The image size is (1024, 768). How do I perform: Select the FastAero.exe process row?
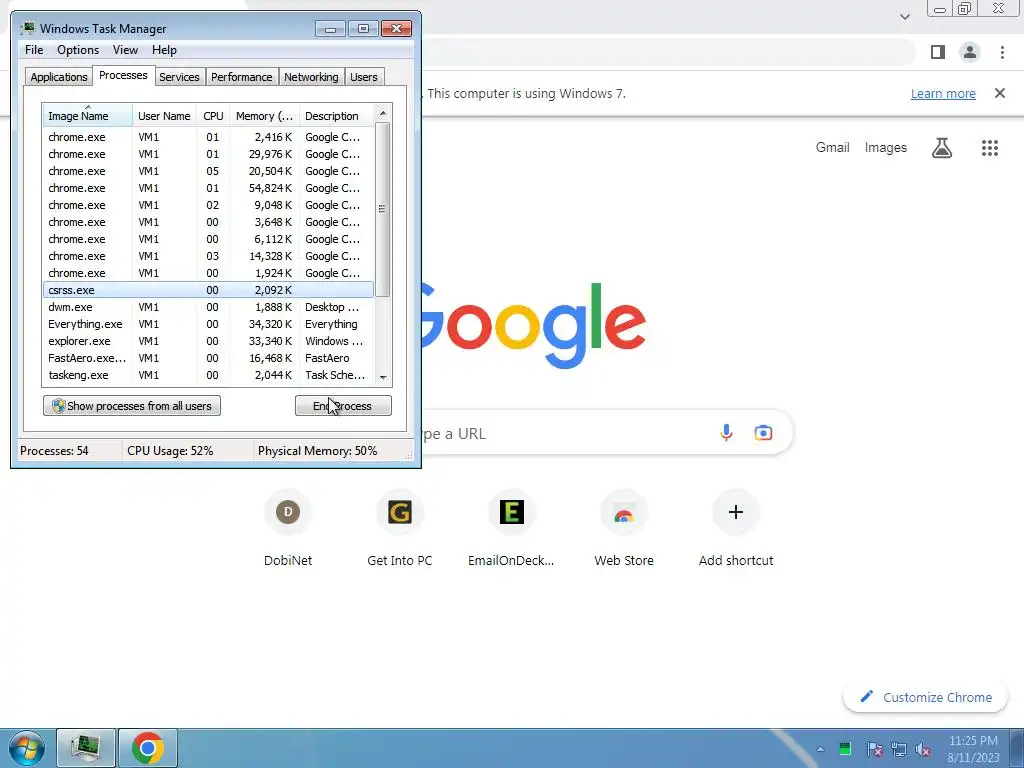[208, 358]
